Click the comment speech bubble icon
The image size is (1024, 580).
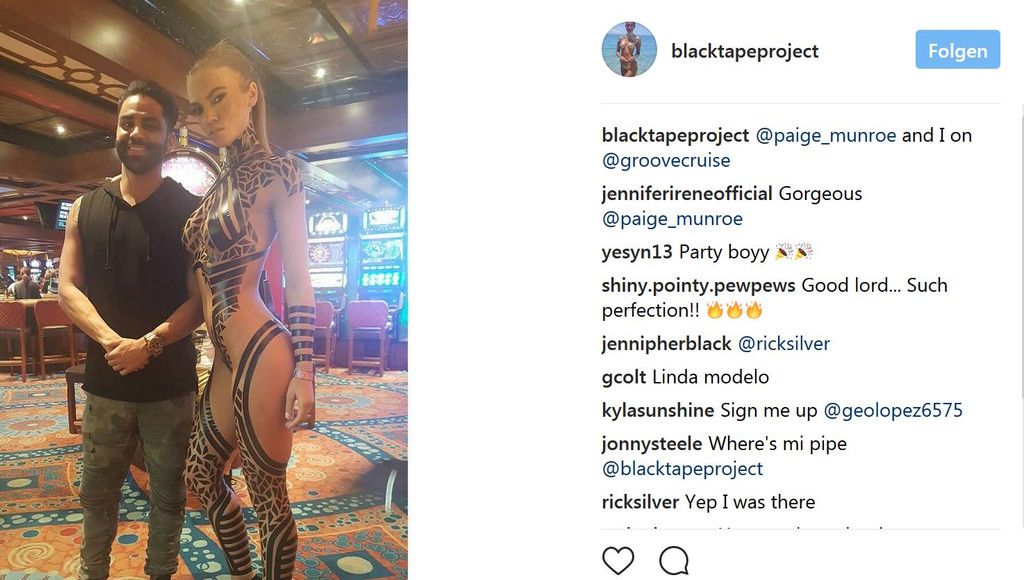674,560
